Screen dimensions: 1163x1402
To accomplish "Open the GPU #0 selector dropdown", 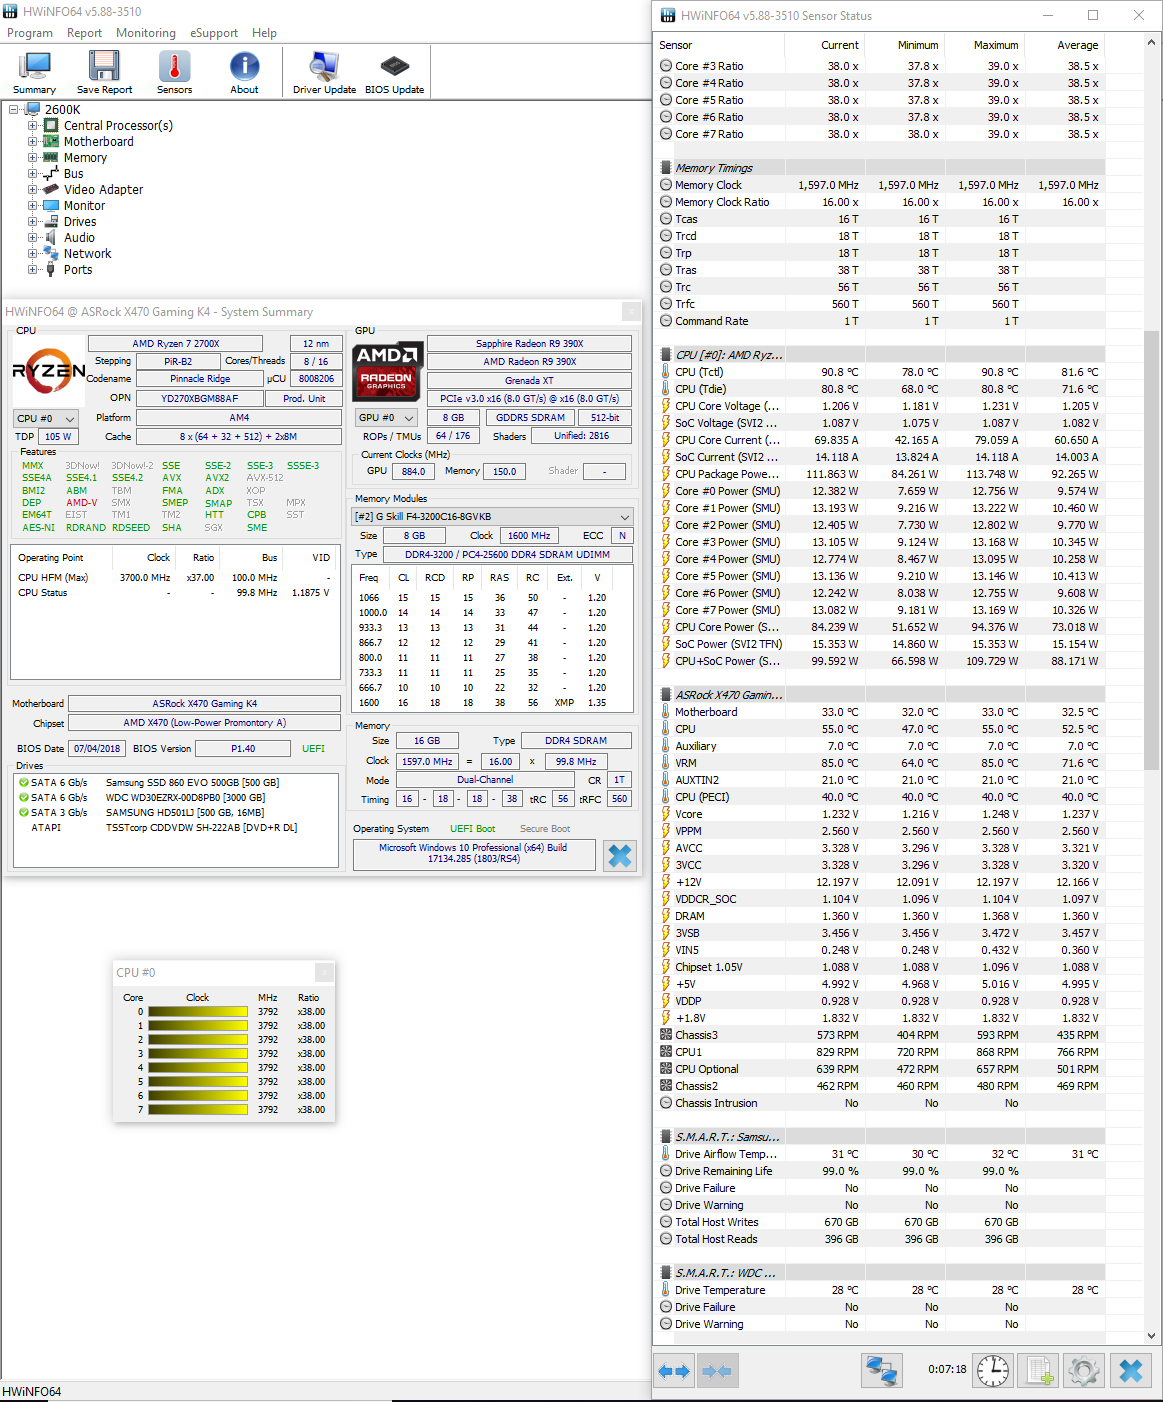I will [386, 418].
